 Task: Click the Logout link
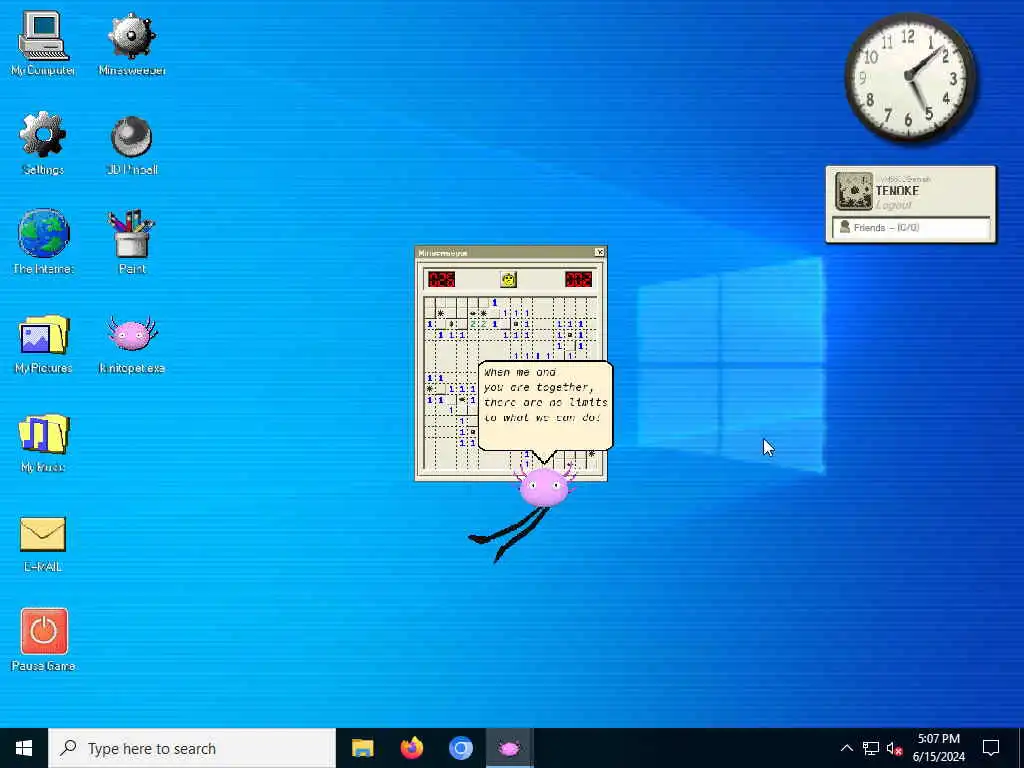tap(893, 205)
